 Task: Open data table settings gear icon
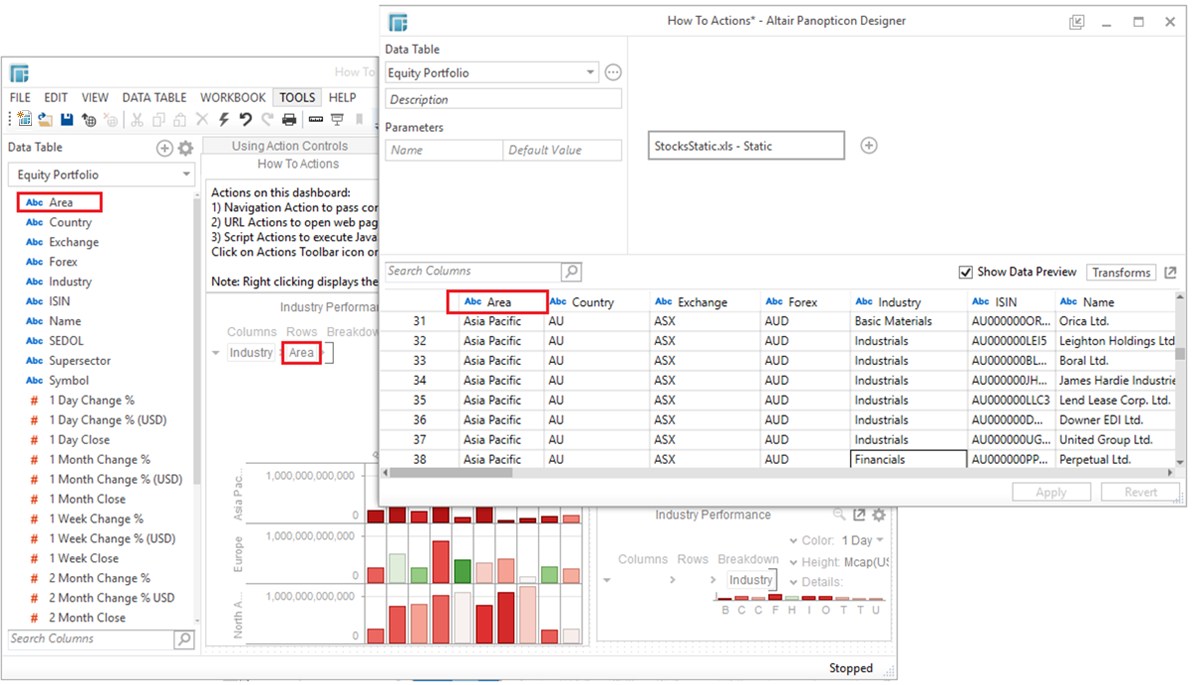[x=185, y=148]
